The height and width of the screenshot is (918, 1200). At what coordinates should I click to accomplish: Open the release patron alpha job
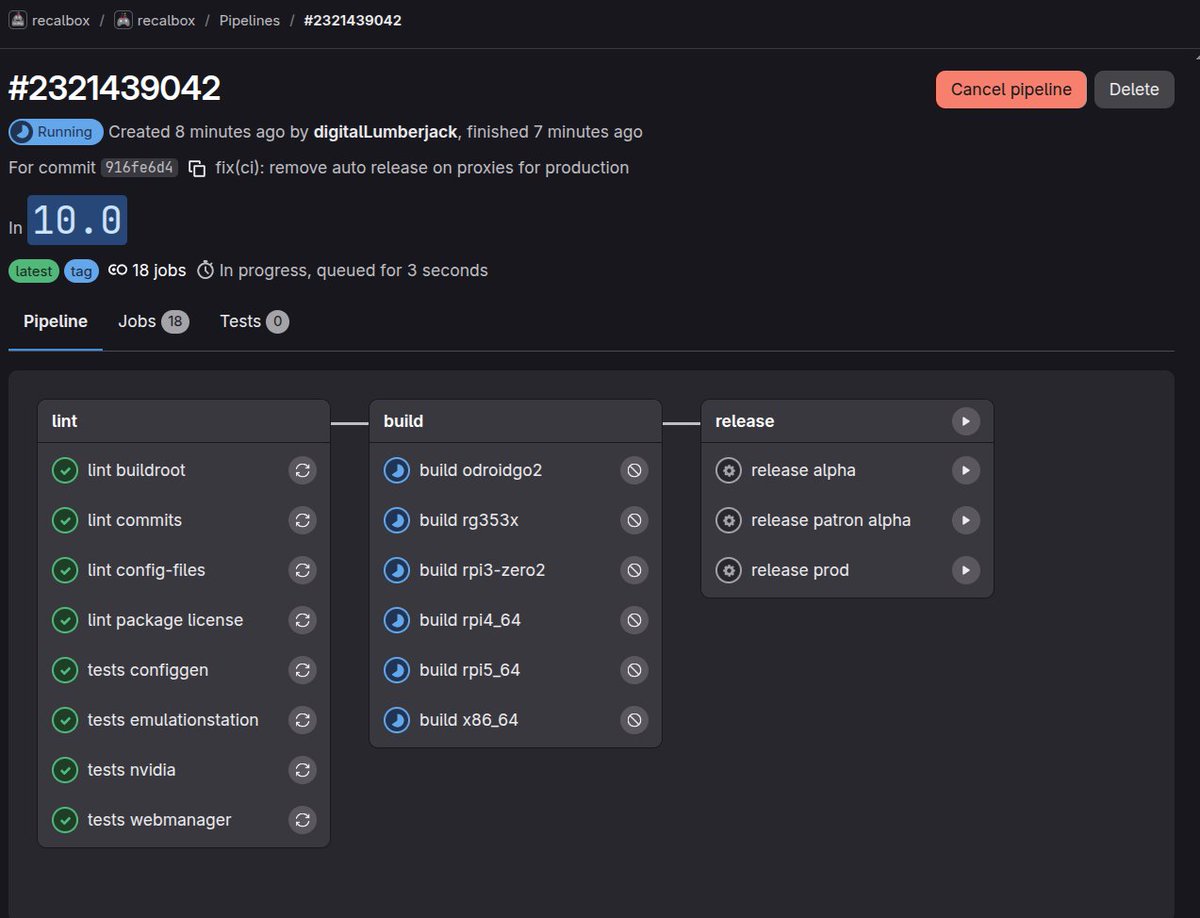point(831,520)
